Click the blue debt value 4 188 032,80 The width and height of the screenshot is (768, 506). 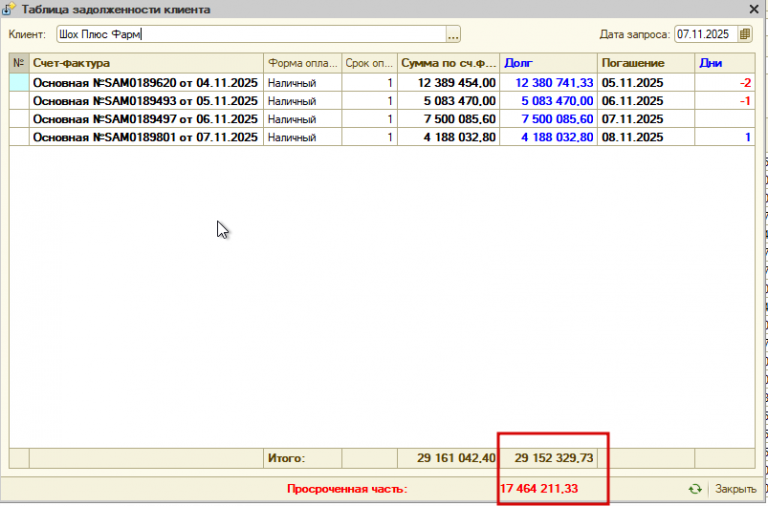click(557, 137)
